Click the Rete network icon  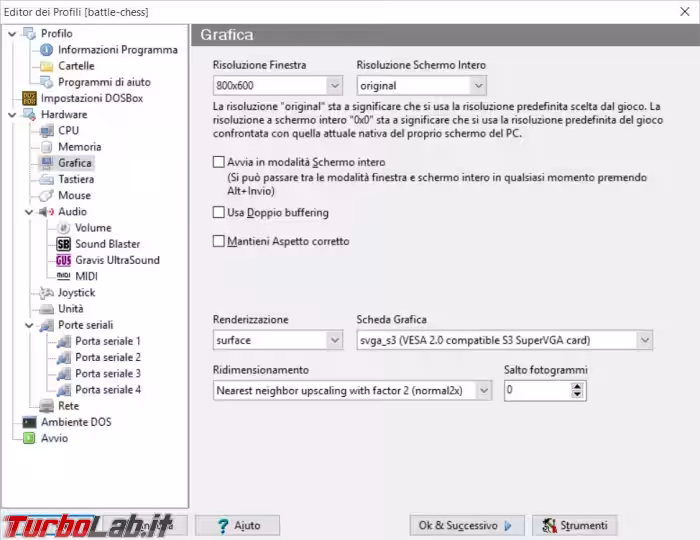[46, 406]
